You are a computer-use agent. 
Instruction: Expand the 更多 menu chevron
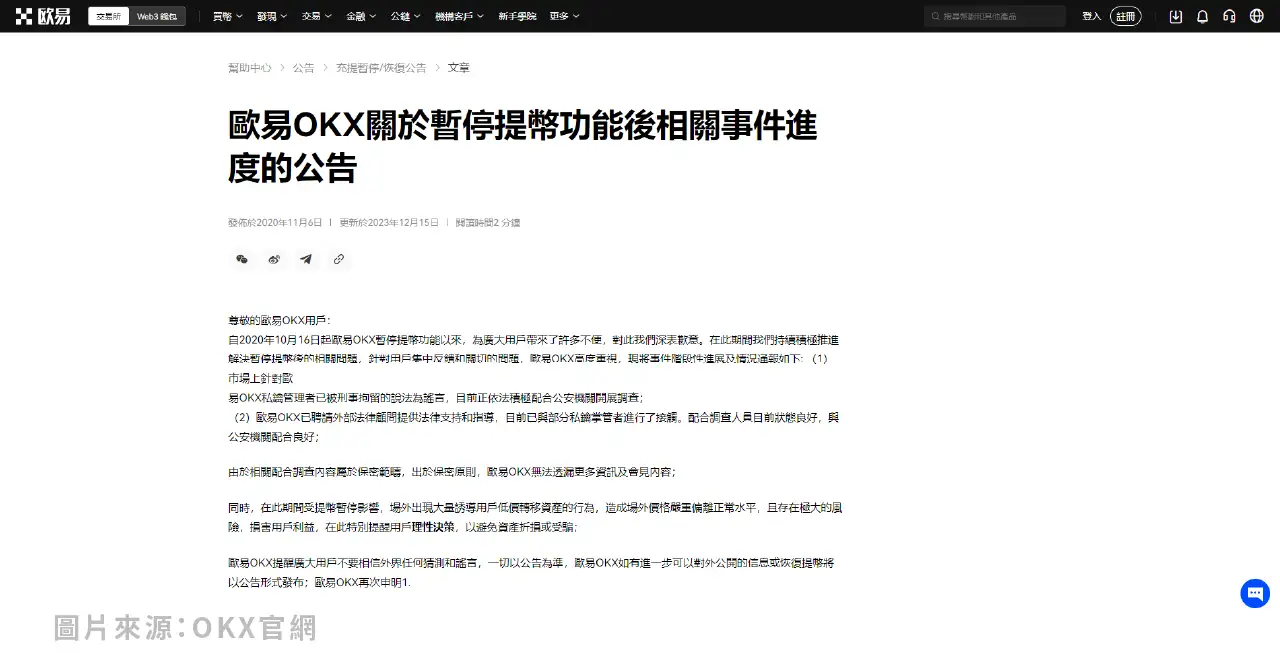click(x=564, y=16)
